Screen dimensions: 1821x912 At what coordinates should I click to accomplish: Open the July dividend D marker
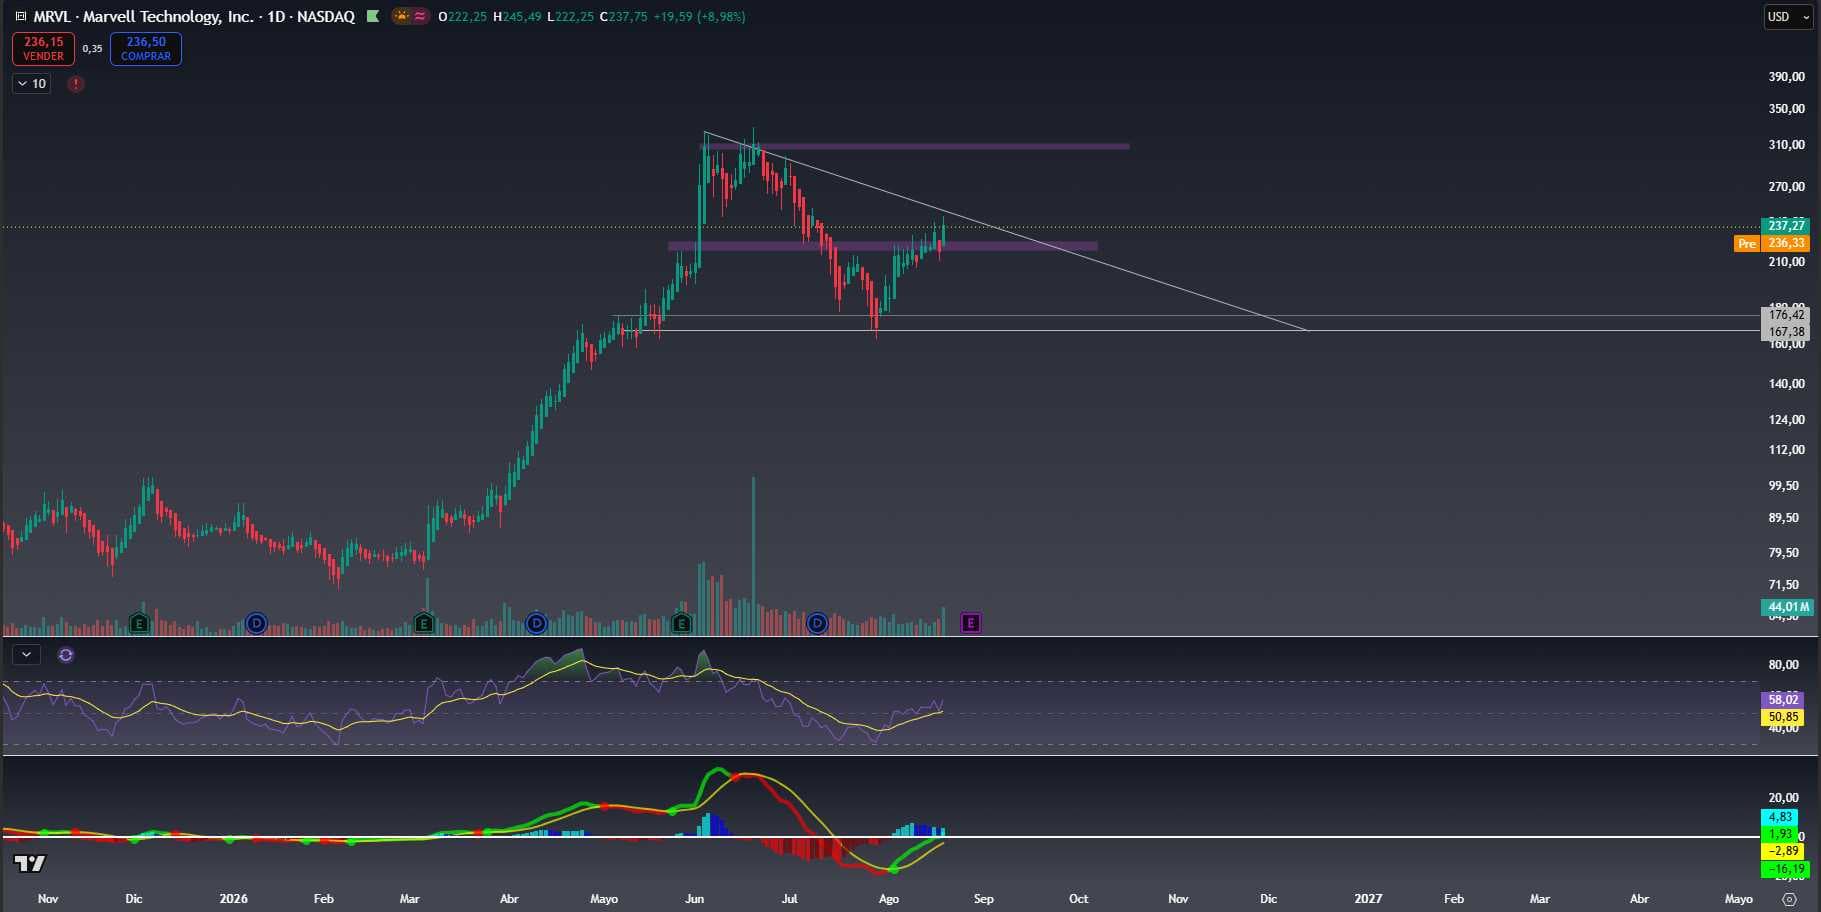click(x=817, y=624)
